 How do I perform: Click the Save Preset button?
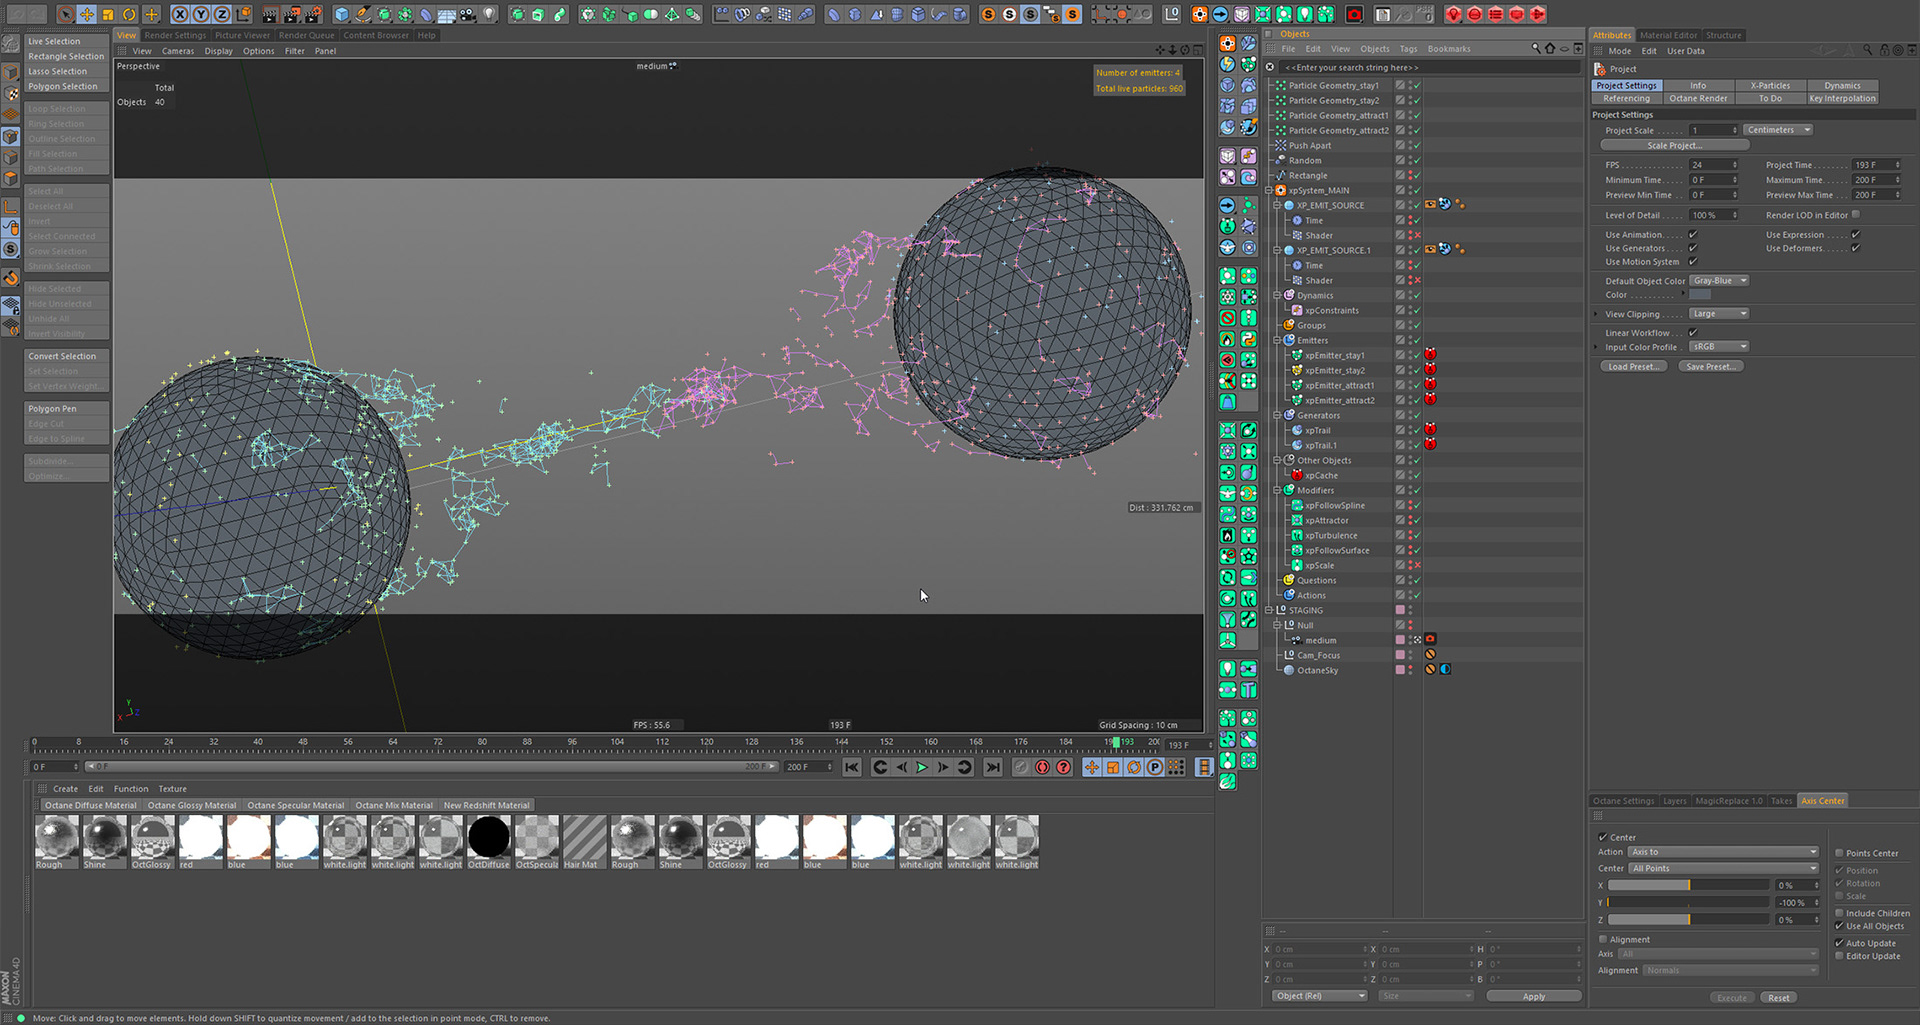click(x=1711, y=366)
